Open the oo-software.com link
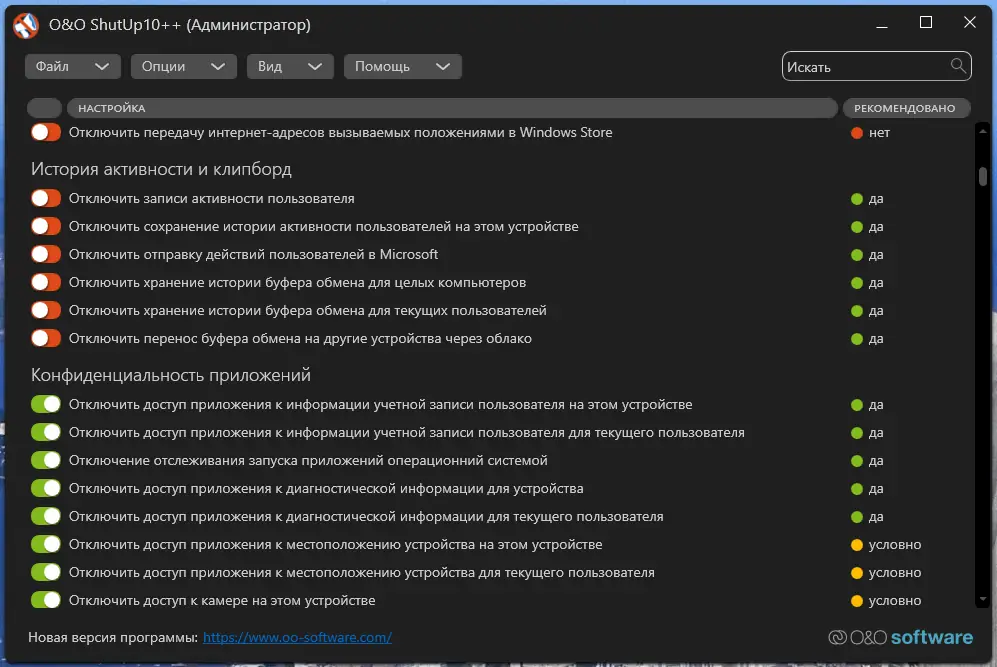 [297, 637]
